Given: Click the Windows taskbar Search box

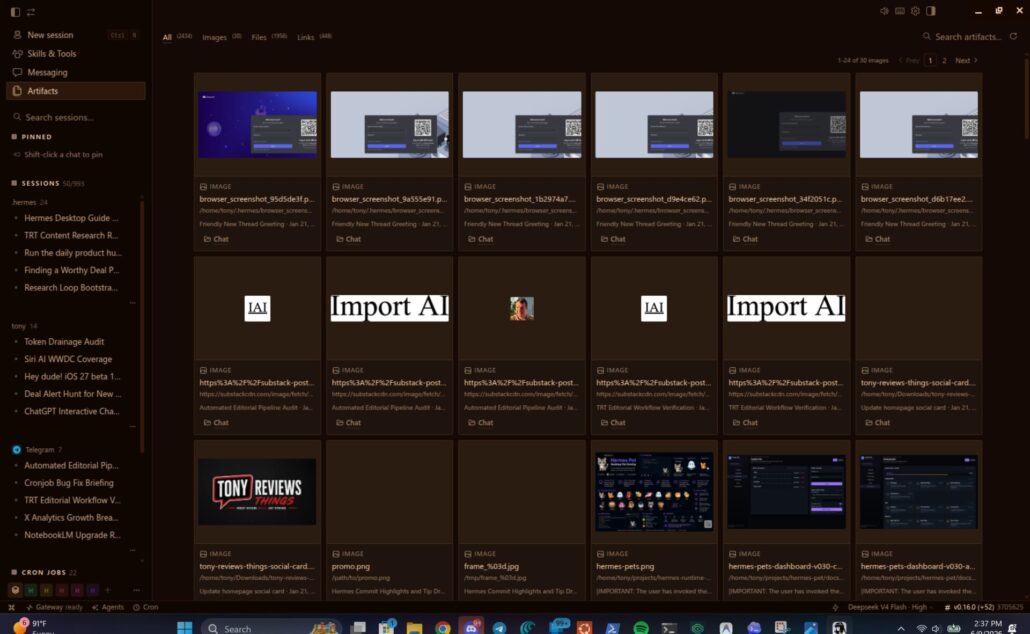Looking at the screenshot, I should [271, 628].
